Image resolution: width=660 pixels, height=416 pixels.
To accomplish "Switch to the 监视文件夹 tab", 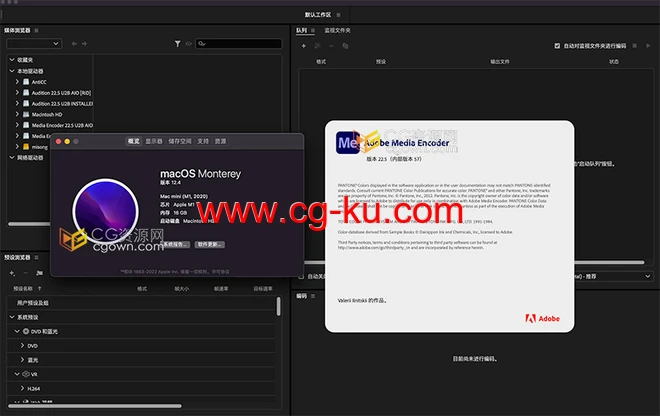I will (x=337, y=30).
